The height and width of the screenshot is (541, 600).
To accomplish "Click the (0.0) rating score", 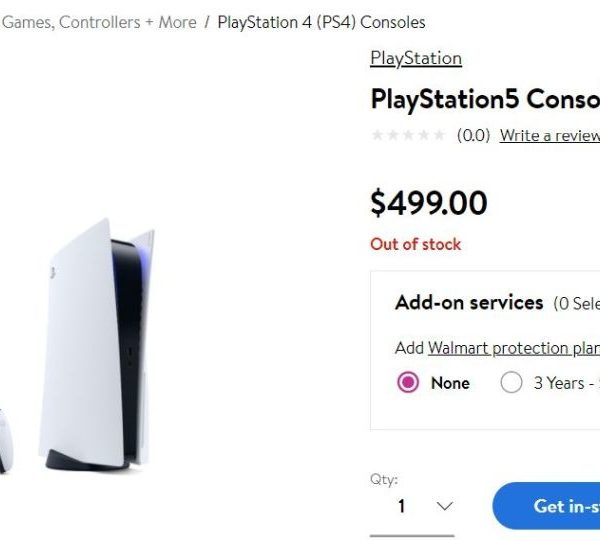I will pos(473,136).
